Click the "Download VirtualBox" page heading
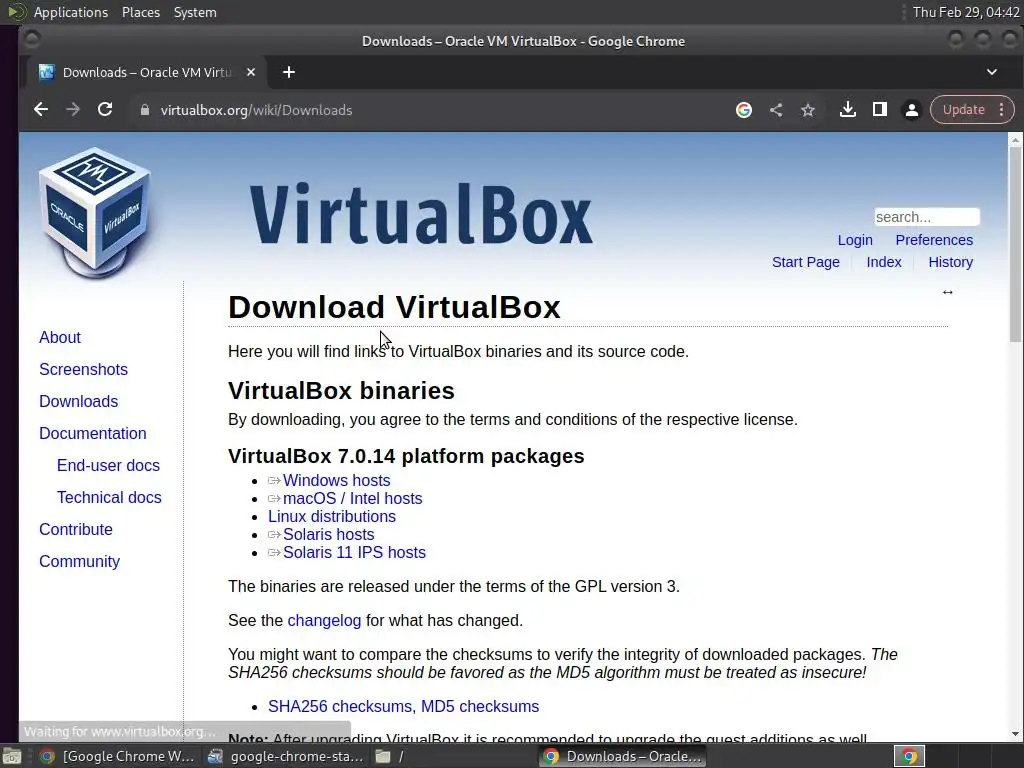Image resolution: width=1024 pixels, height=768 pixels. click(x=394, y=307)
